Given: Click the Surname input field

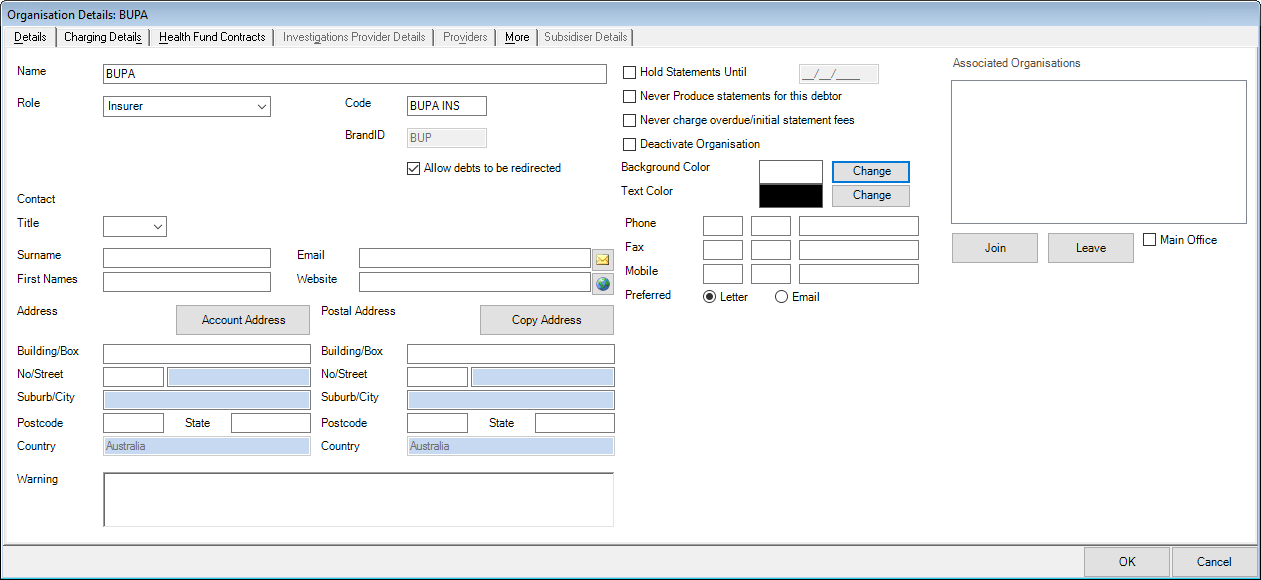Looking at the screenshot, I should point(187,258).
